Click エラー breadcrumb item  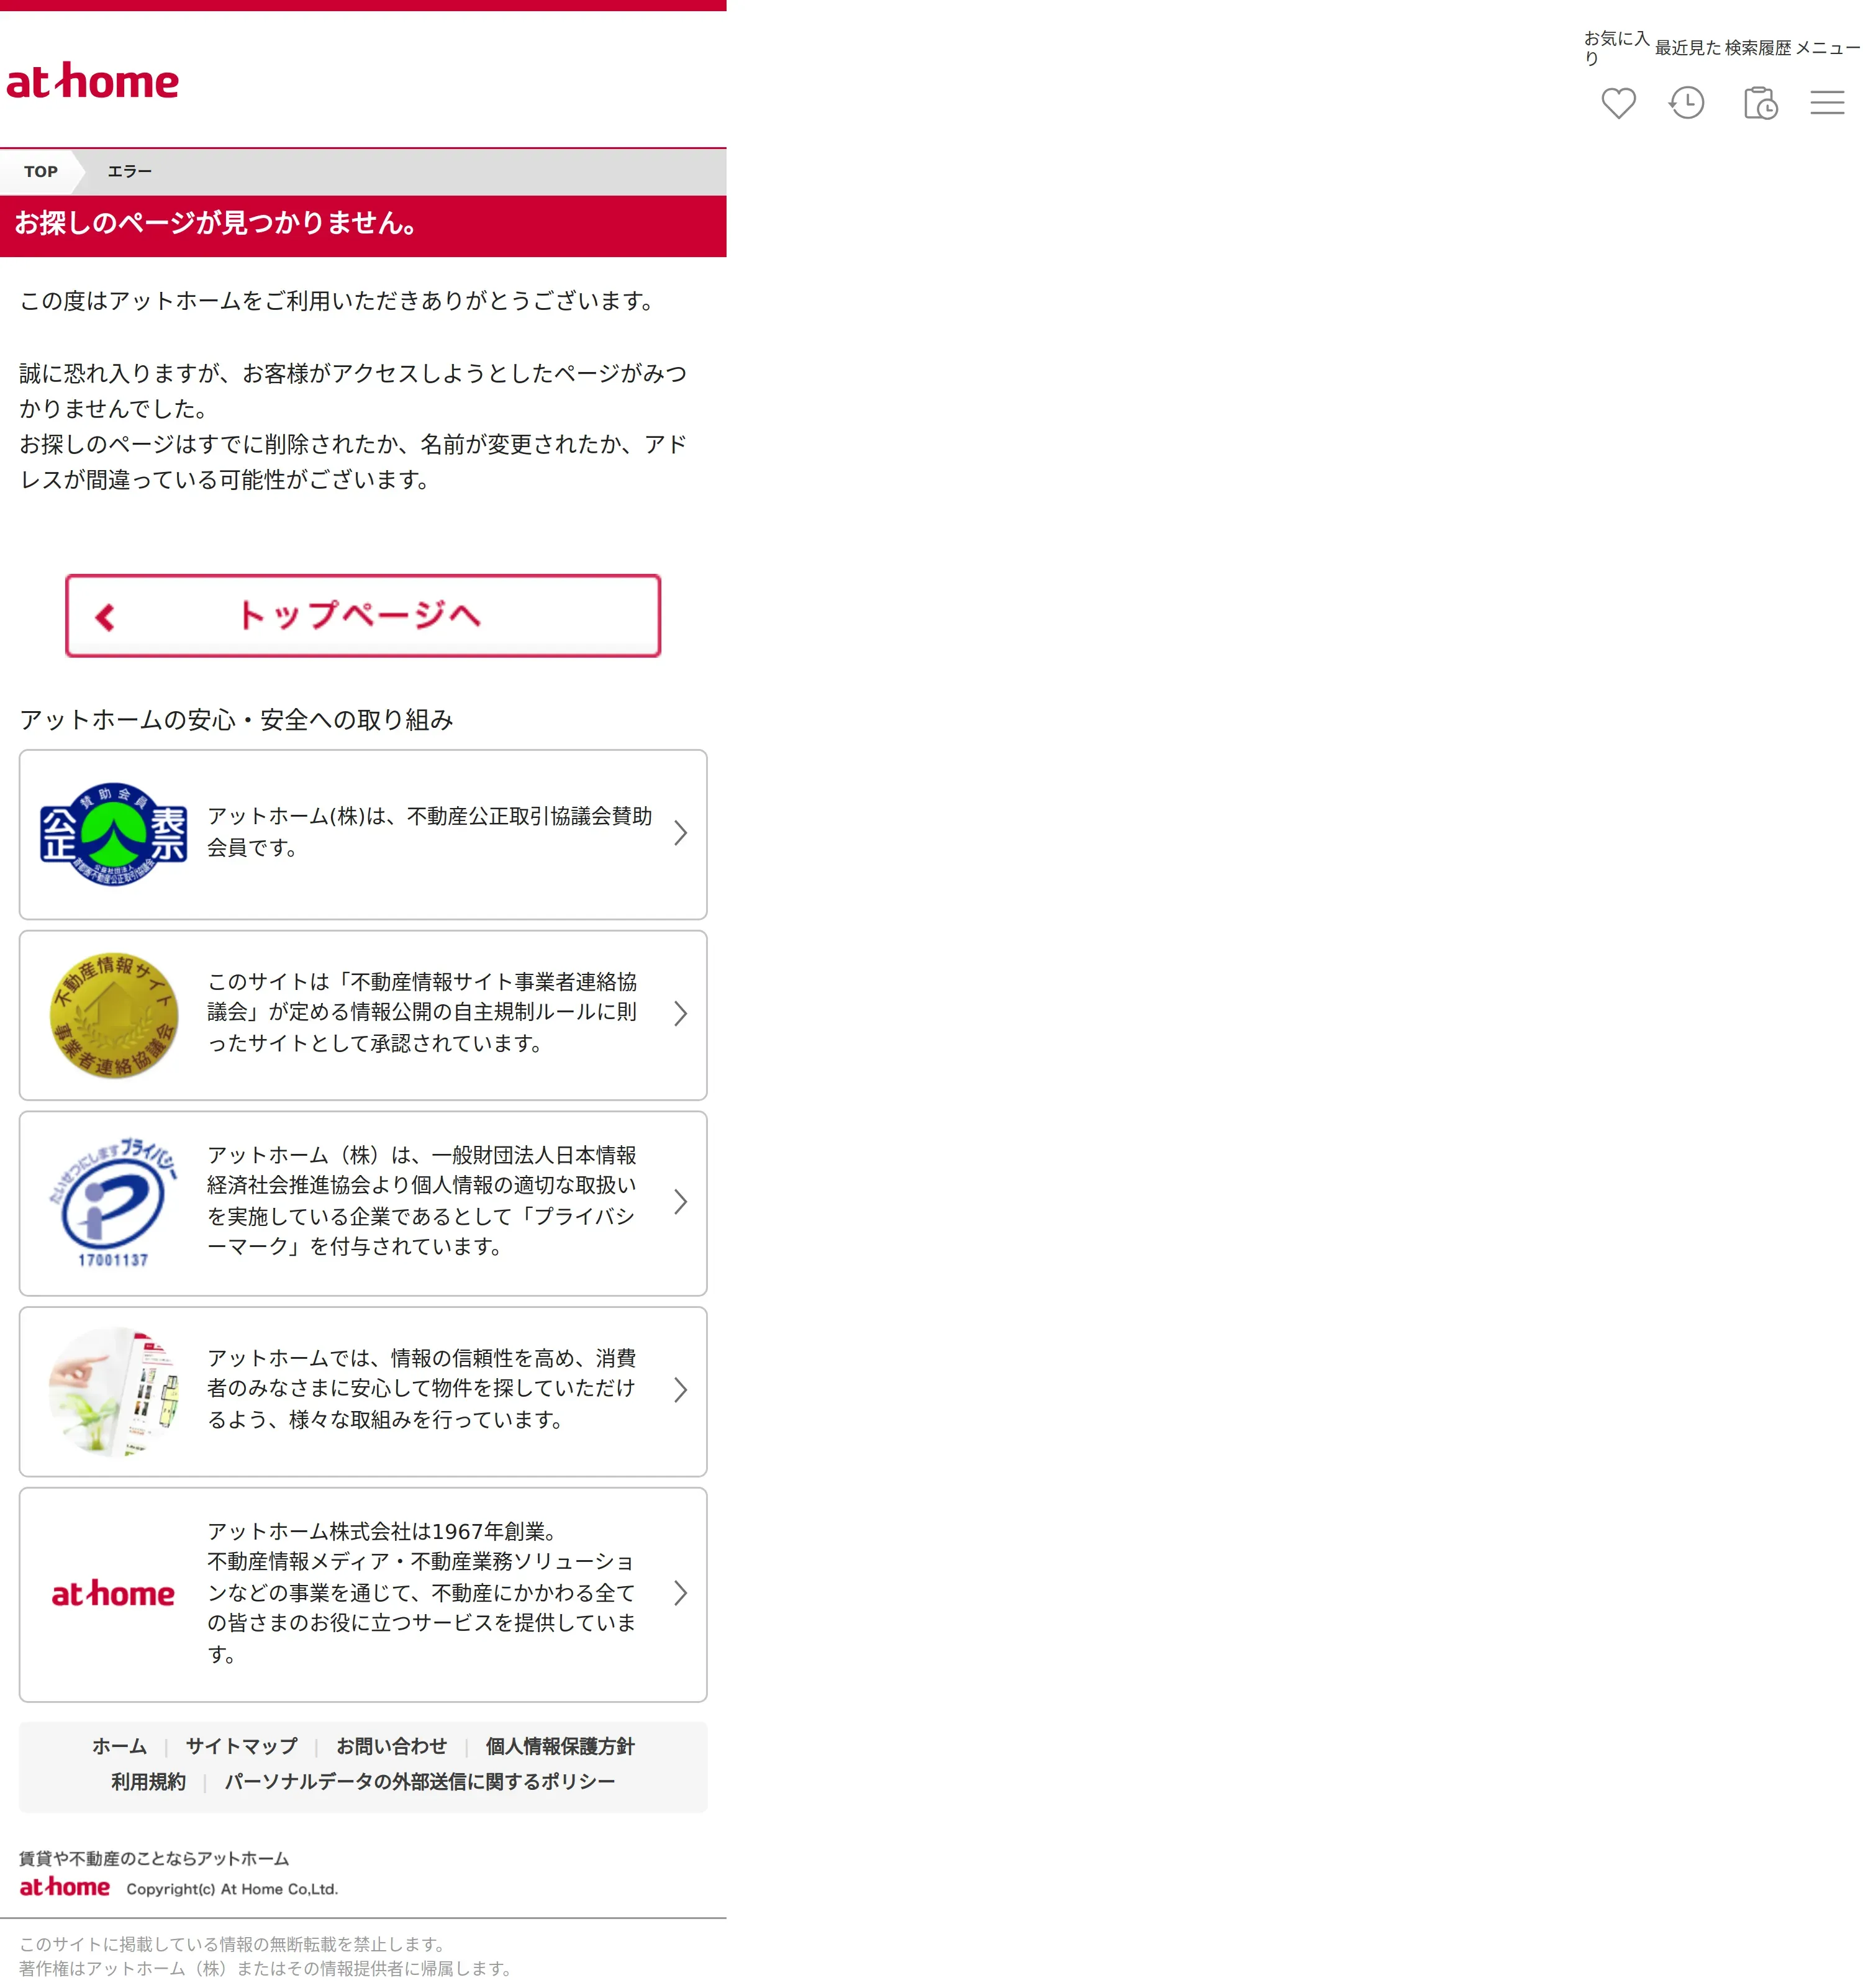click(130, 172)
